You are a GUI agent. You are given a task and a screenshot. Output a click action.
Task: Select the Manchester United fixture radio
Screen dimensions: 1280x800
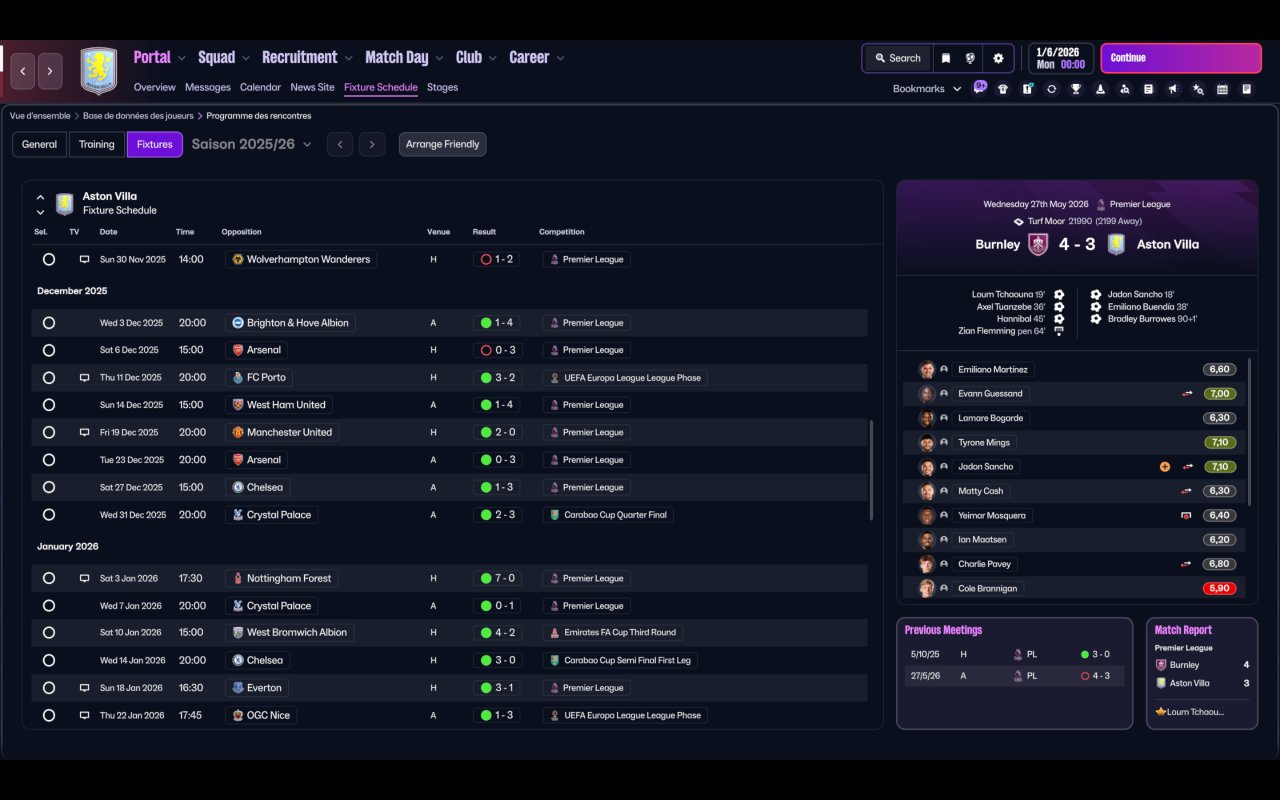pyautogui.click(x=48, y=433)
